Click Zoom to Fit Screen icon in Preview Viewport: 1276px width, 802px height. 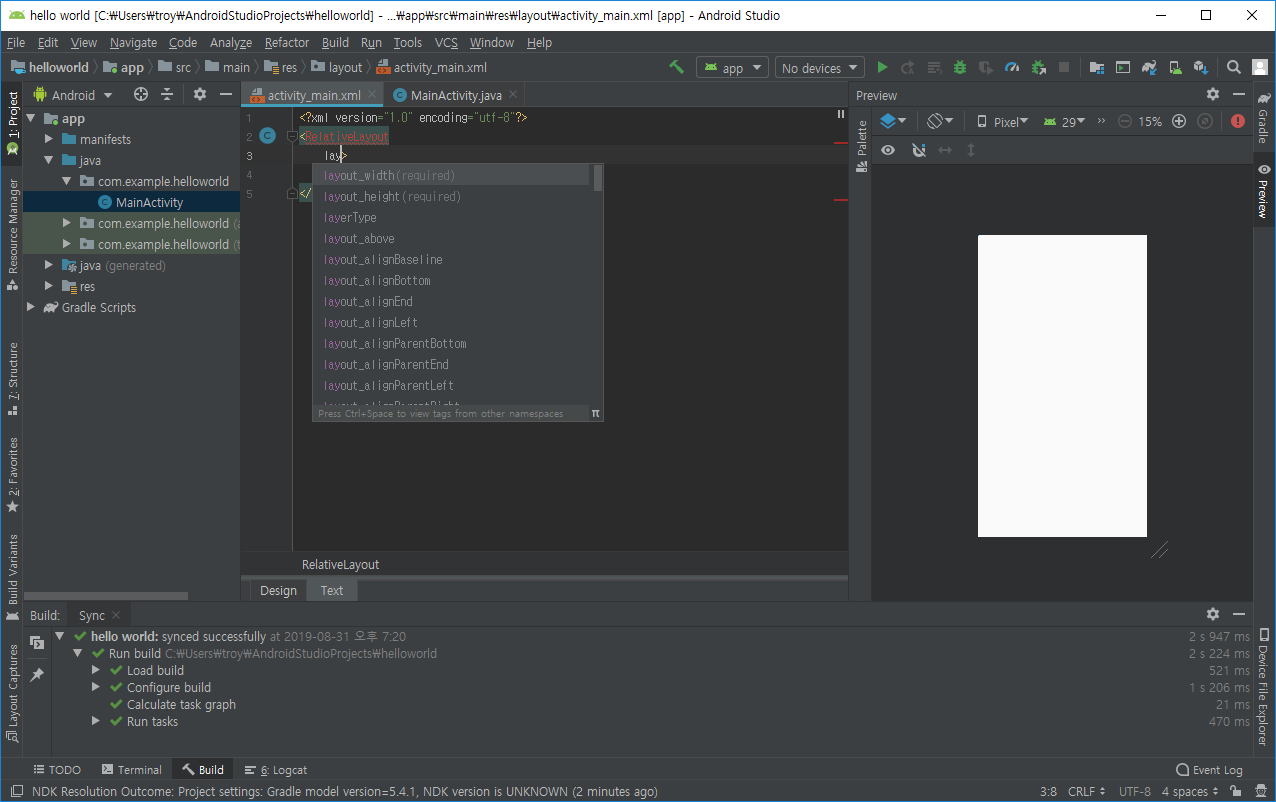pos(1205,121)
